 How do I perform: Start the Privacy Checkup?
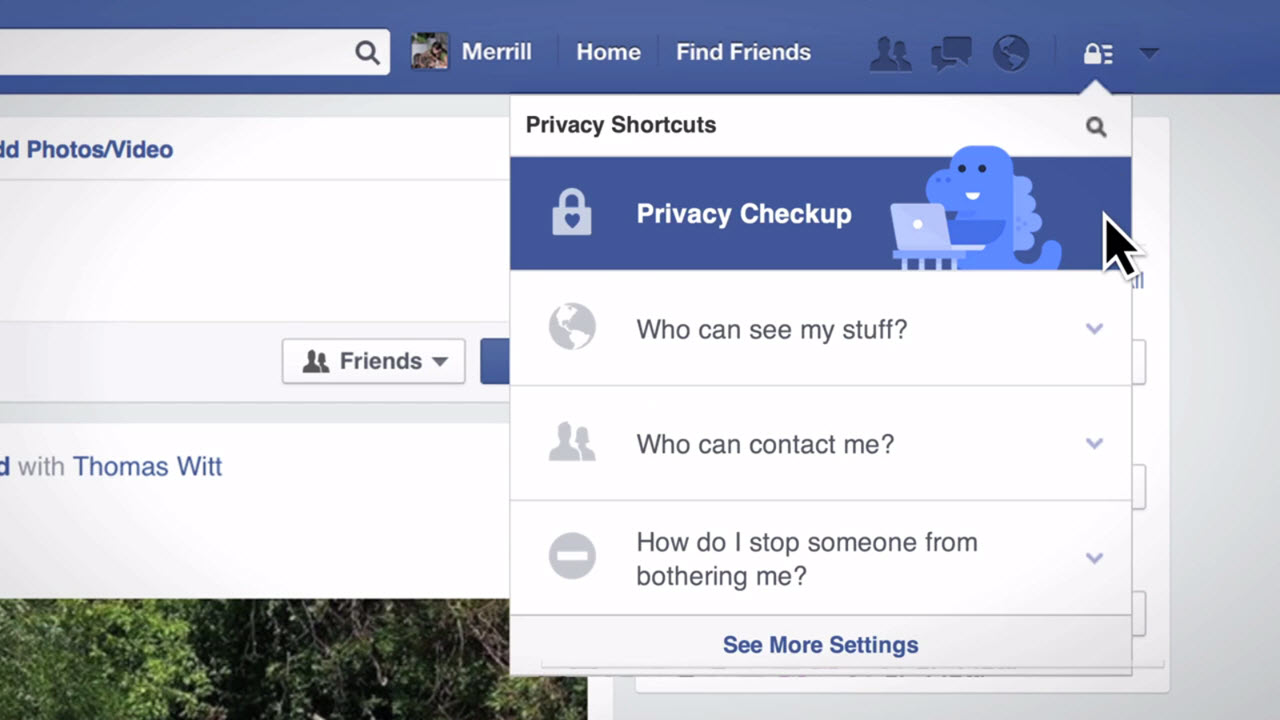coord(743,213)
